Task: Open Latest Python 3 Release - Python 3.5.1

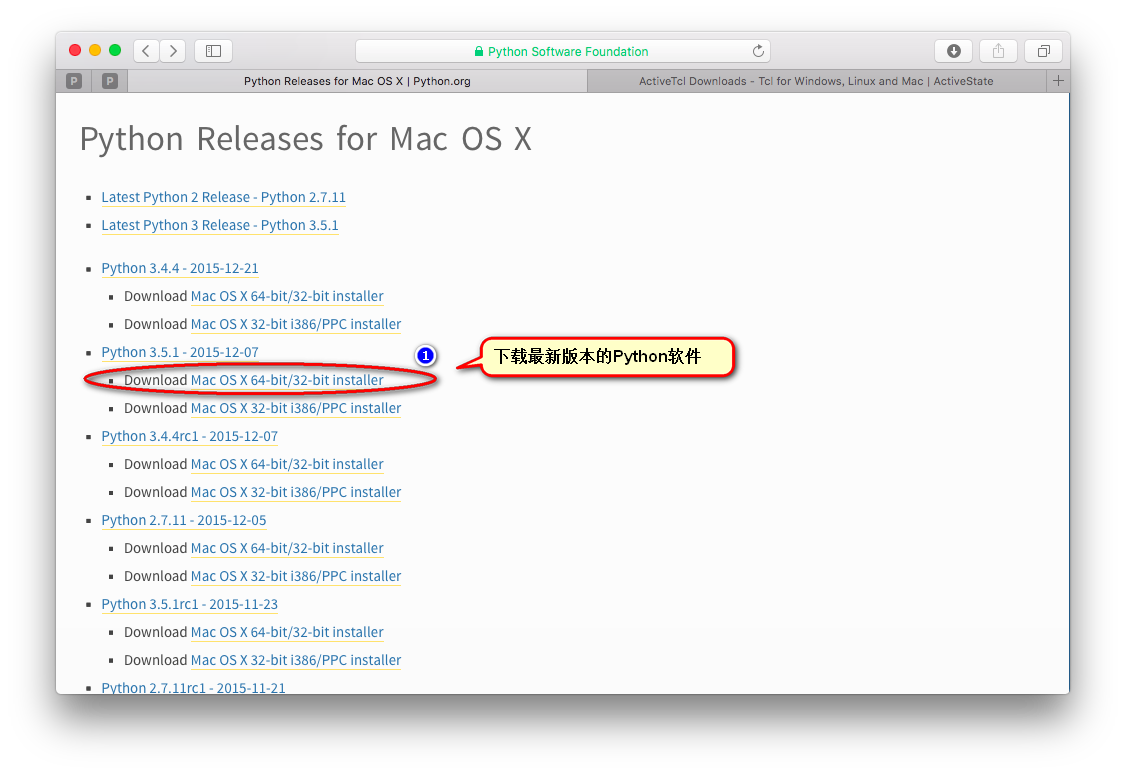Action: coord(220,225)
